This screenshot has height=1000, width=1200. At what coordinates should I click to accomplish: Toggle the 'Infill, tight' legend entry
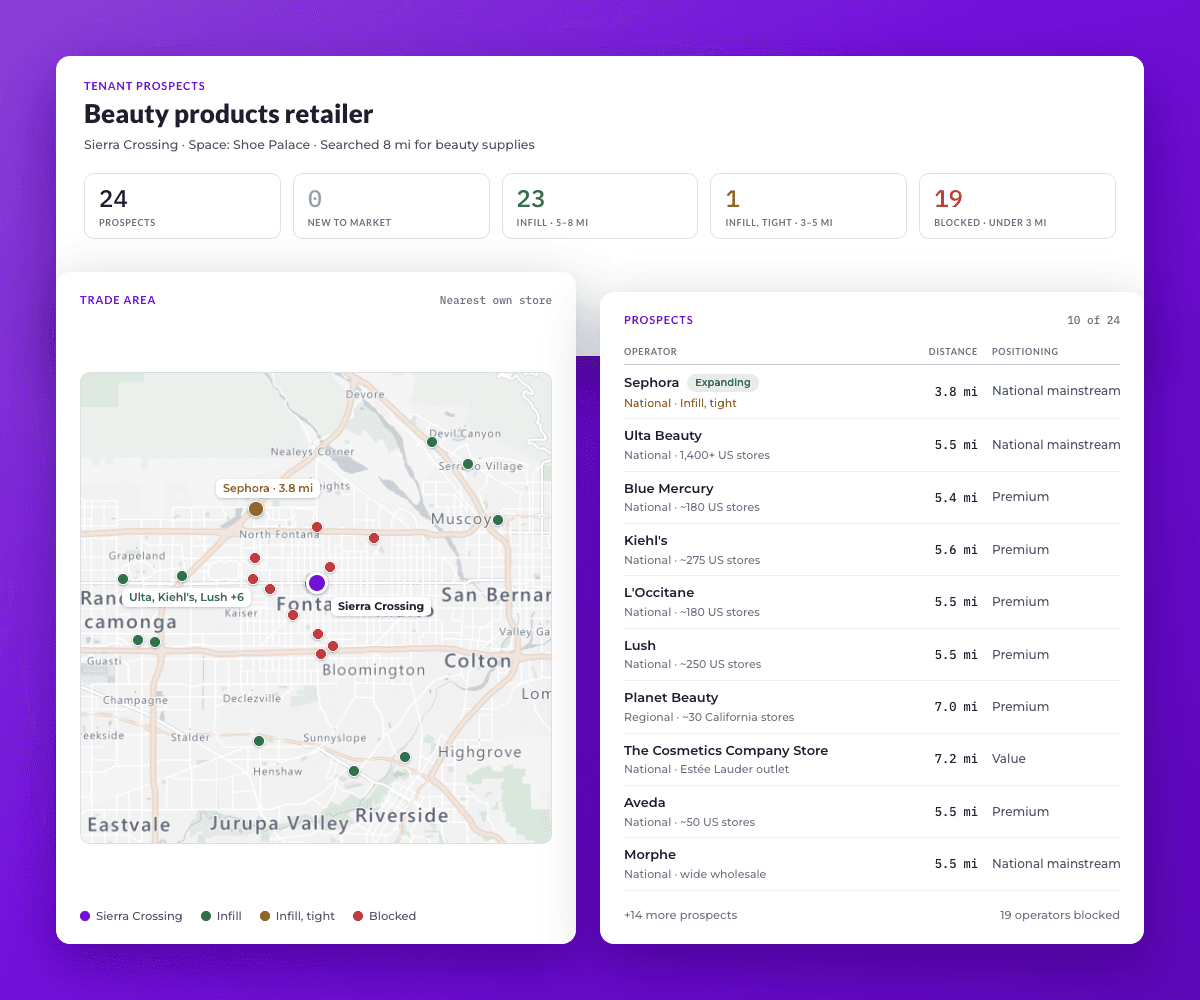click(x=297, y=916)
